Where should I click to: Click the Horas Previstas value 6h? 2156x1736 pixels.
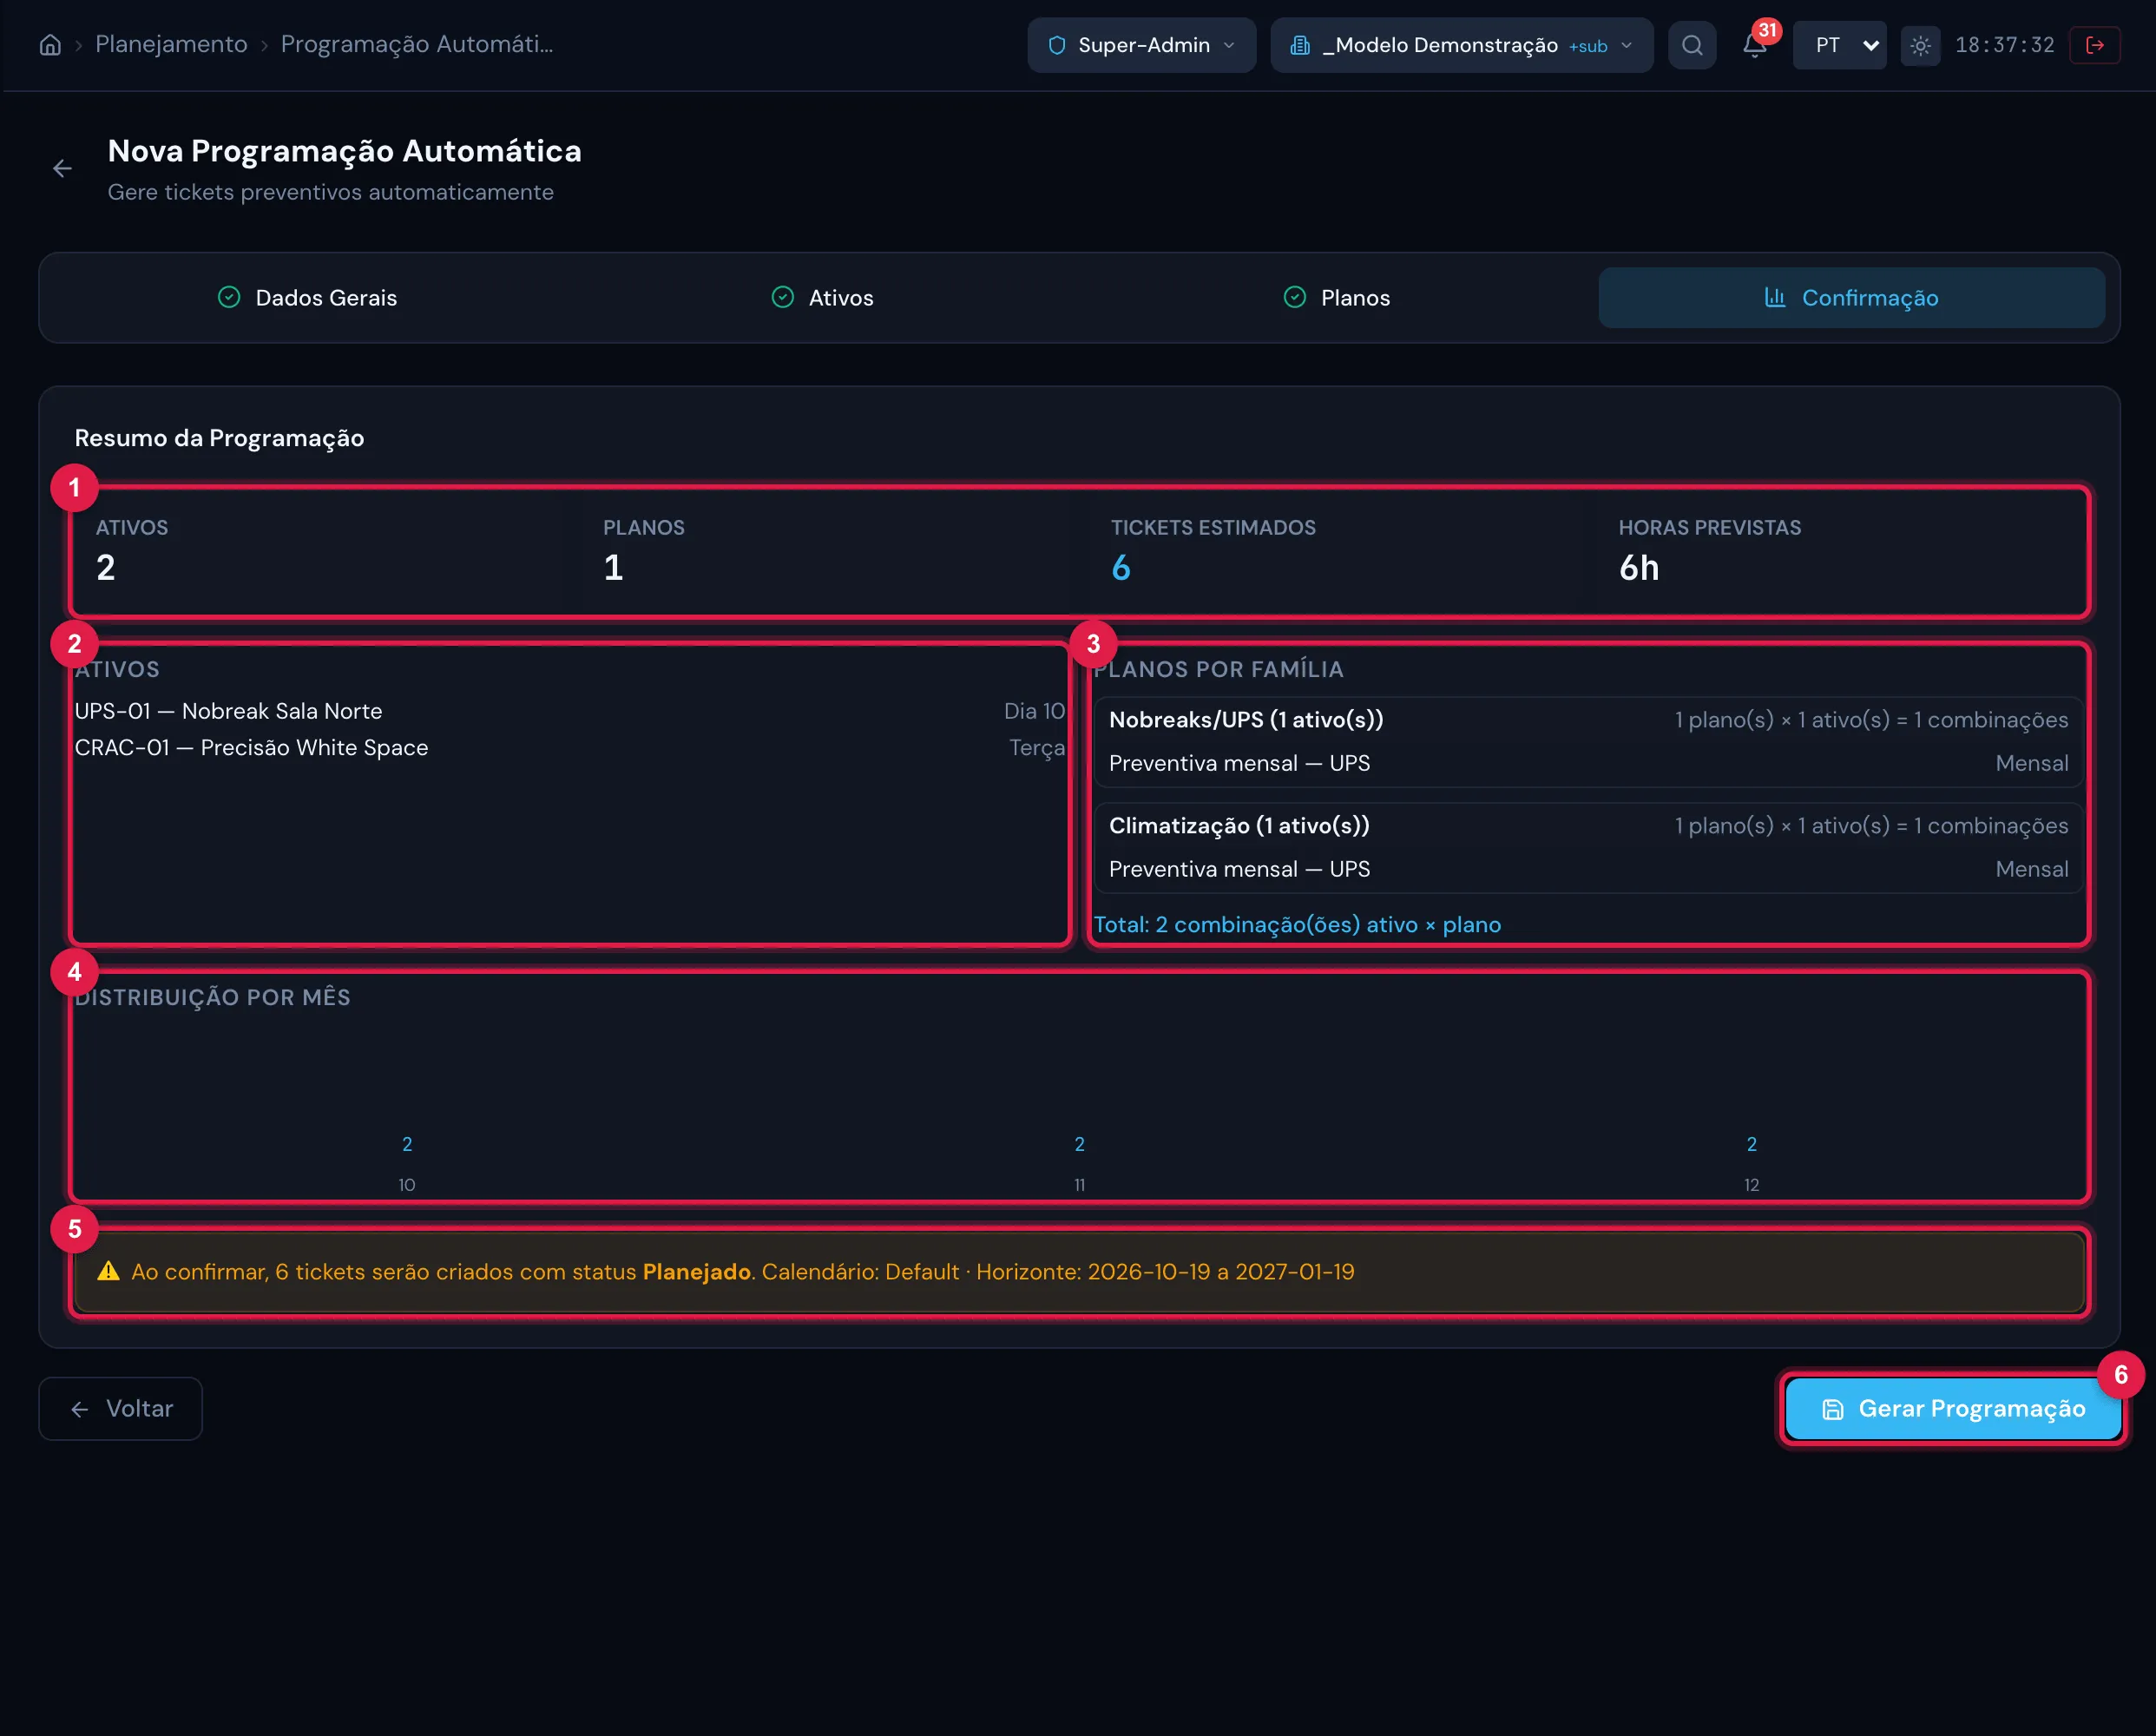click(x=1638, y=568)
